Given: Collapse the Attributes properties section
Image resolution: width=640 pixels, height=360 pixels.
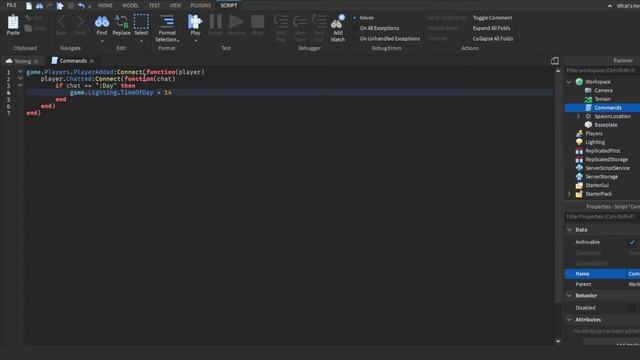Looking at the screenshot, I should 569,320.
